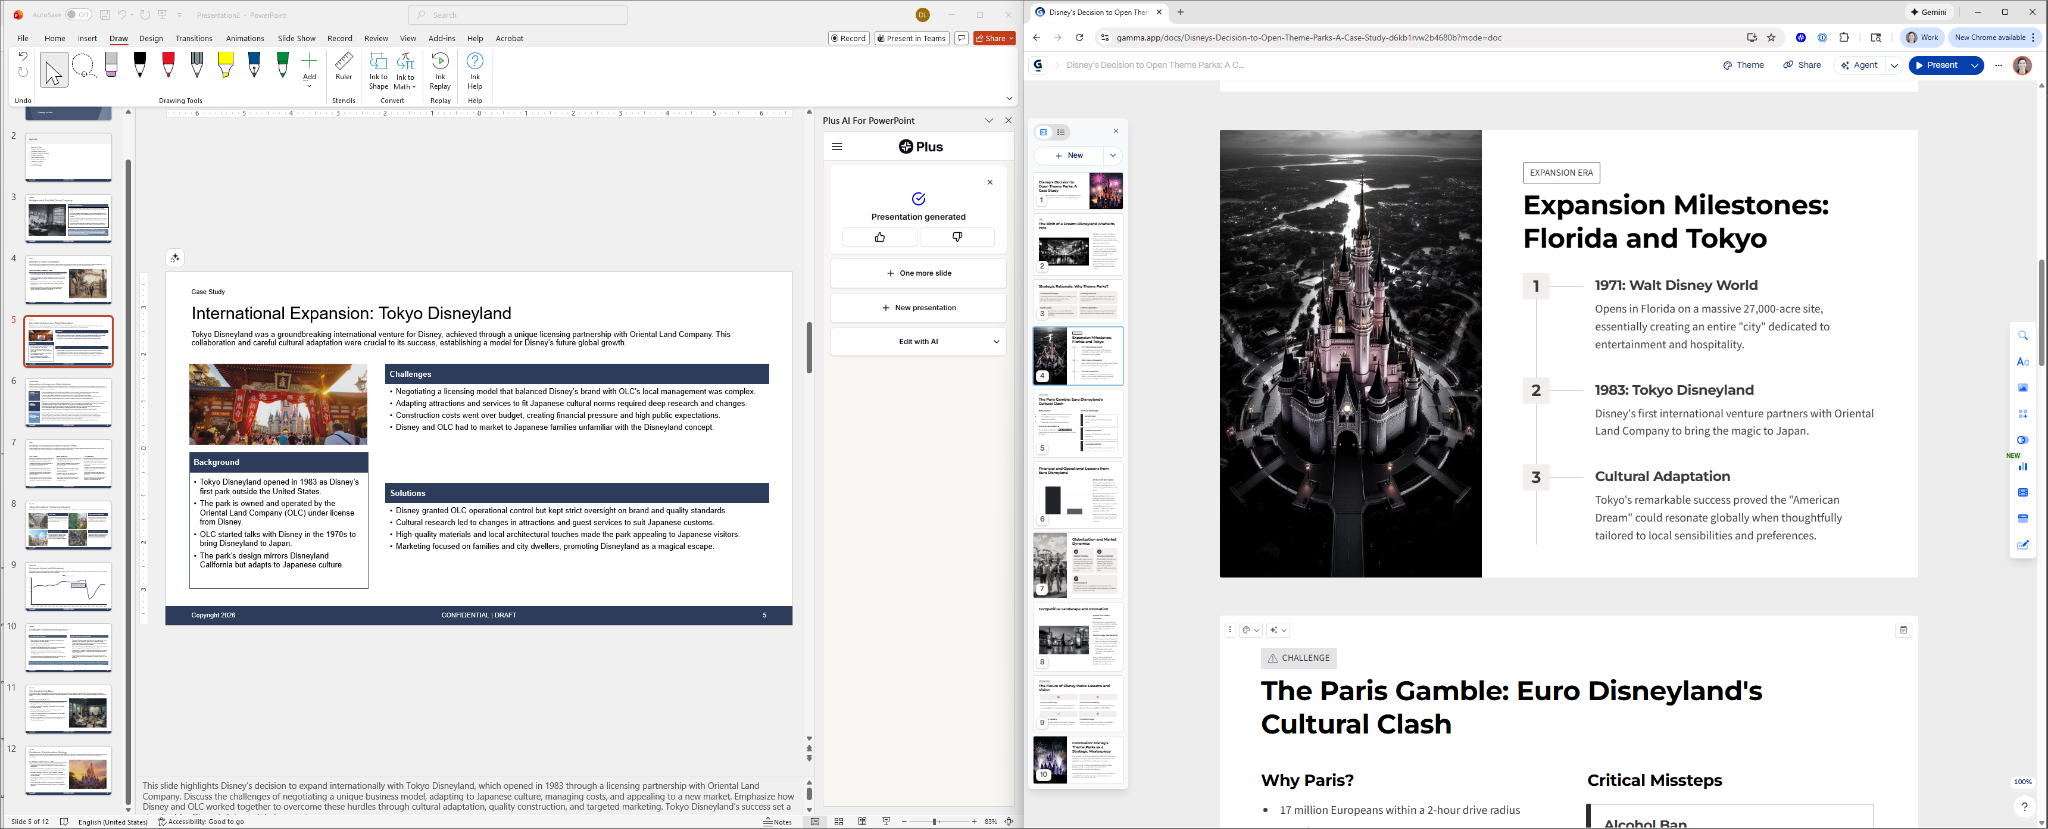The height and width of the screenshot is (829, 2048).
Task: Switch to the Slide Show tab
Action: pyautogui.click(x=296, y=39)
